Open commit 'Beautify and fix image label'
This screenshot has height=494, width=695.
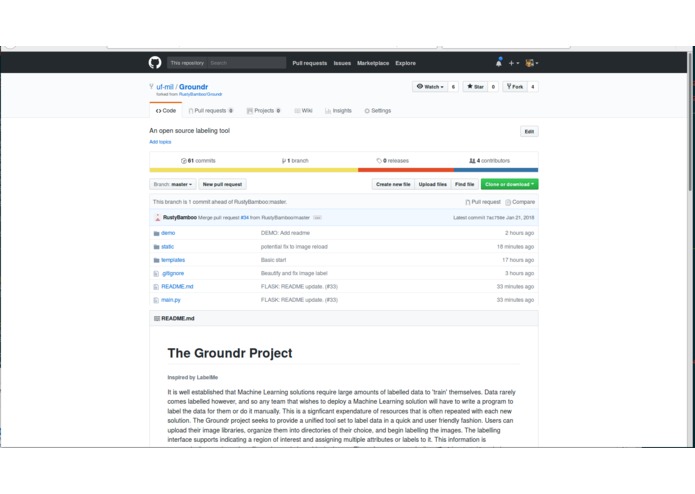tap(294, 273)
